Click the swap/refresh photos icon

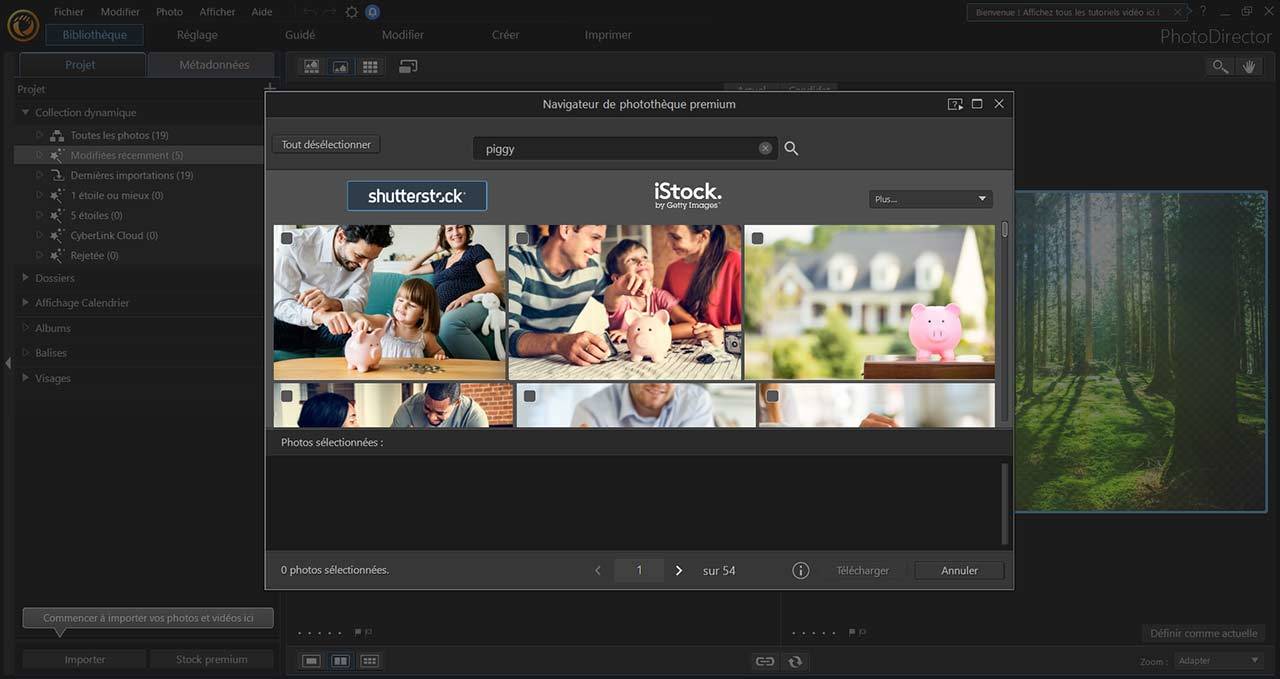(x=795, y=661)
